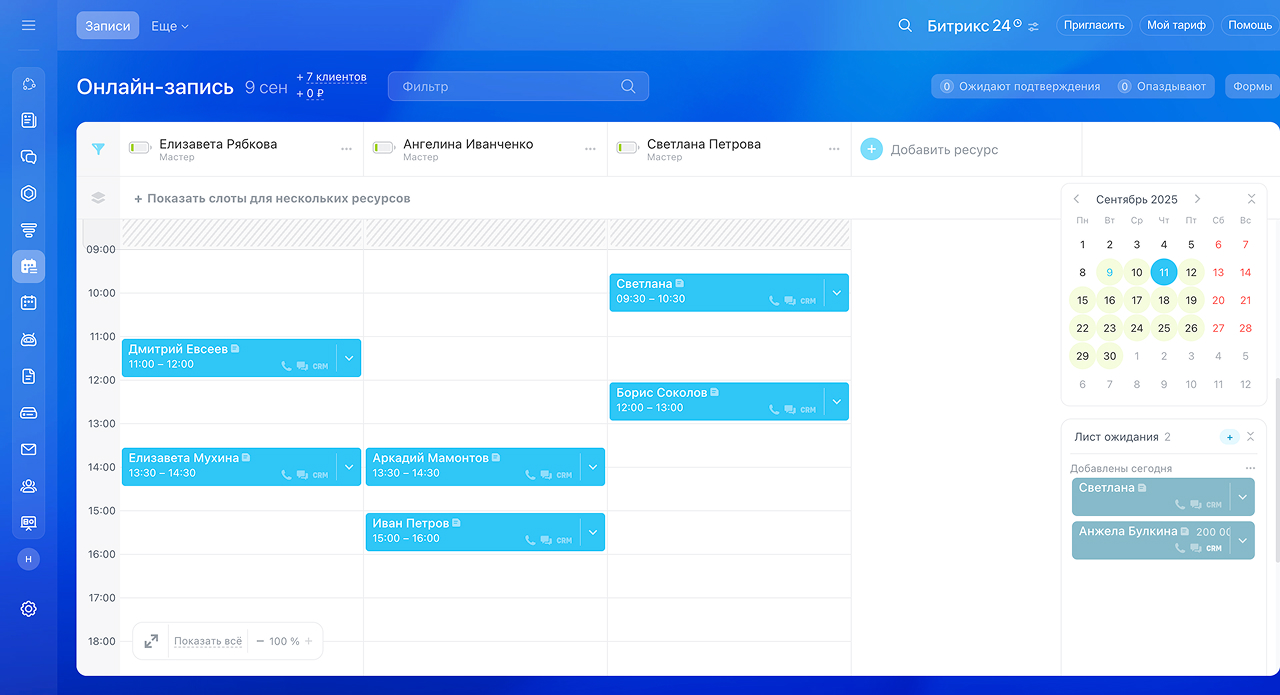This screenshot has width=1280, height=695.
Task: Expand the dropdown on Борис Соколов booking
Action: point(837,401)
